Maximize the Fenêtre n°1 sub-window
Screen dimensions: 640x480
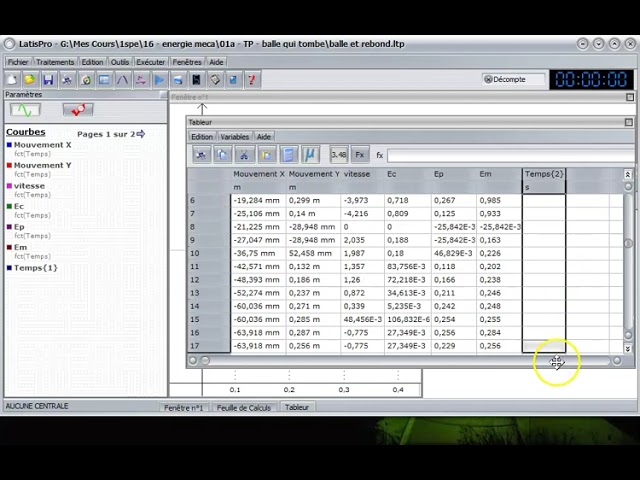click(x=630, y=97)
